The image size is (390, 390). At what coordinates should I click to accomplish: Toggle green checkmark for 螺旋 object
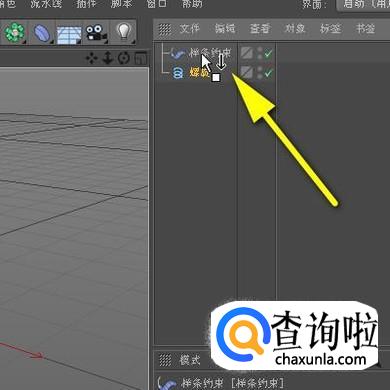268,73
